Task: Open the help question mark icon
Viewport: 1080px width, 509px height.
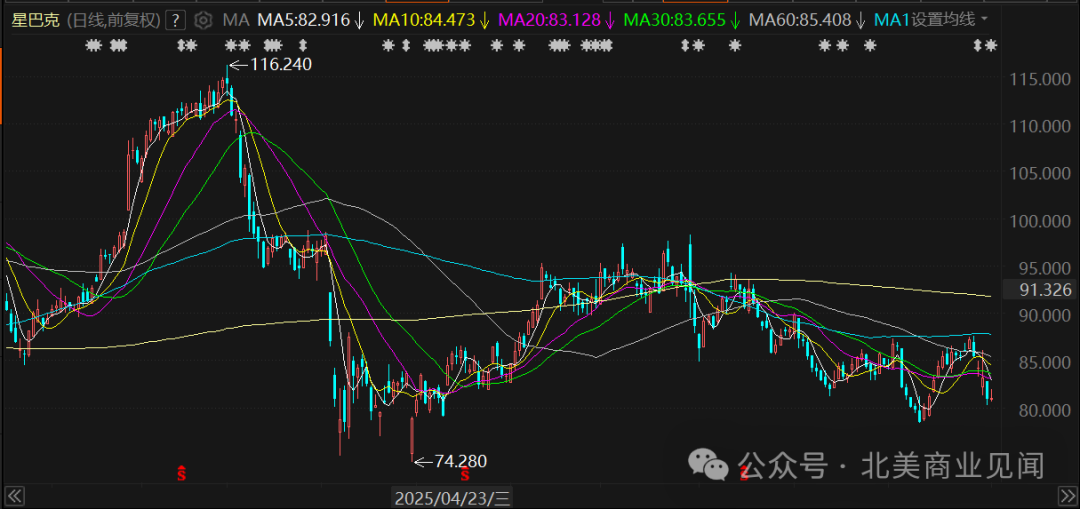Action: pos(176,19)
